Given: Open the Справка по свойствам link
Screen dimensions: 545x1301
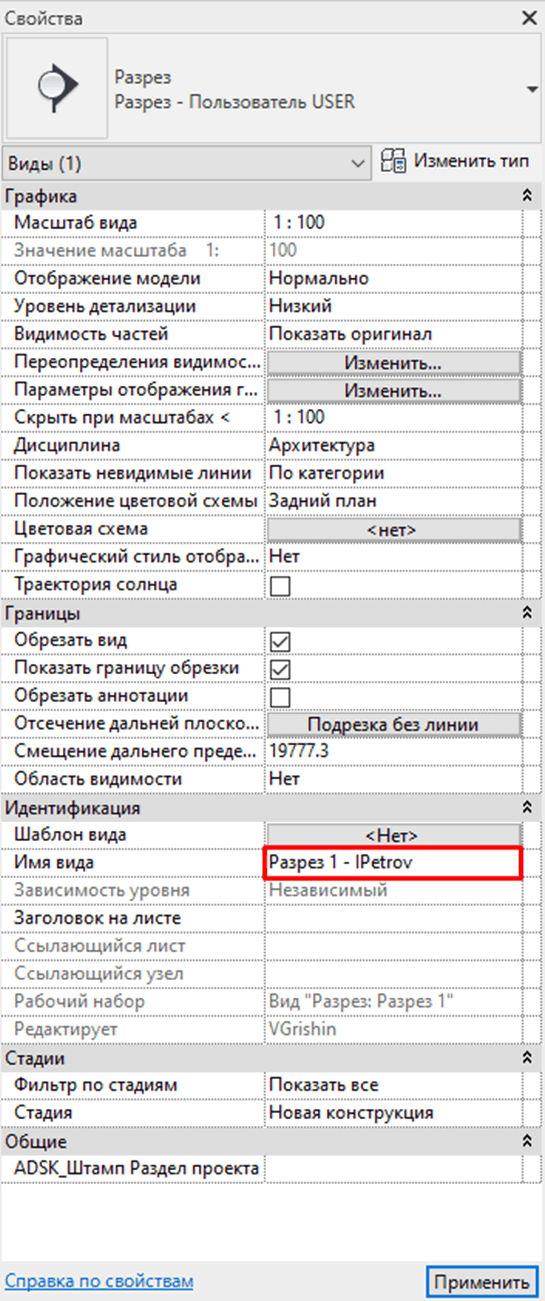Looking at the screenshot, I should (x=99, y=1281).
